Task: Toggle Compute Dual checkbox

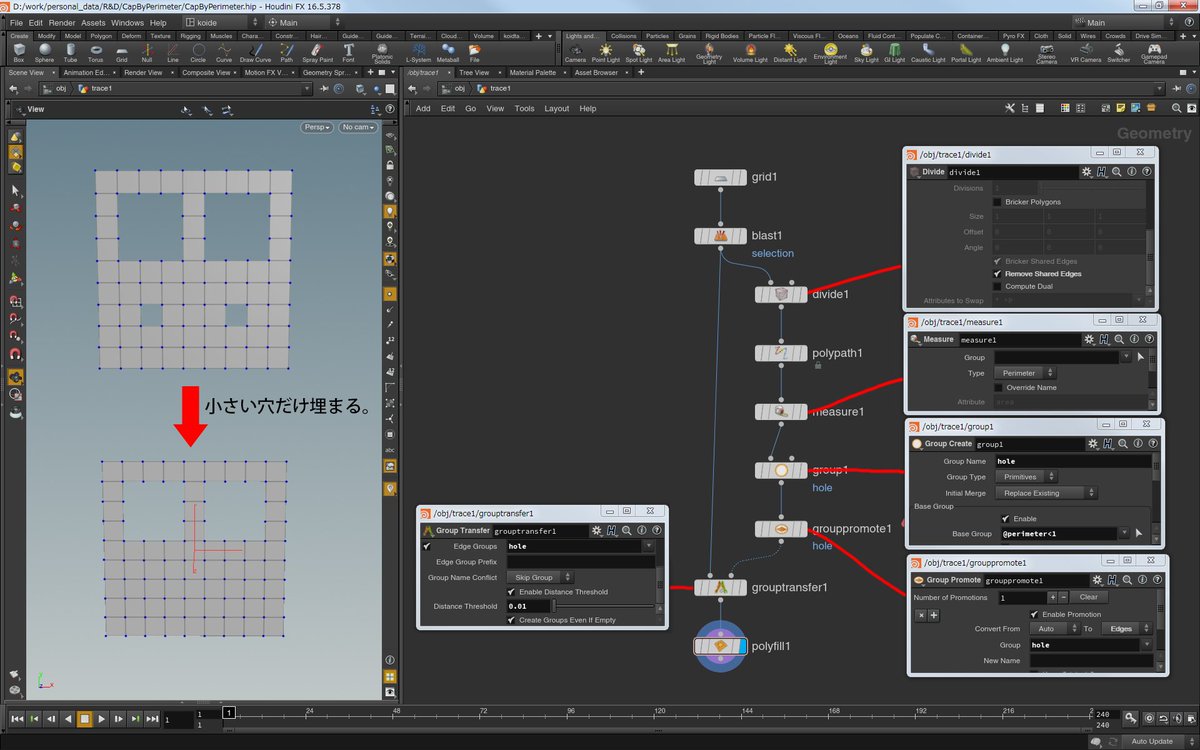Action: point(997,286)
